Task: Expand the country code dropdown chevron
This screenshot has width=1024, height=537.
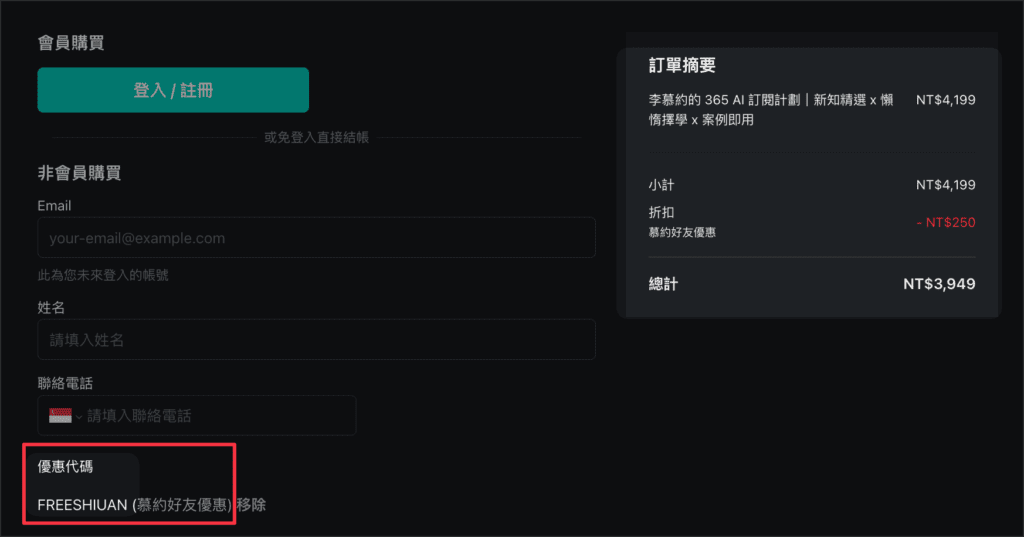Action: (x=79, y=416)
